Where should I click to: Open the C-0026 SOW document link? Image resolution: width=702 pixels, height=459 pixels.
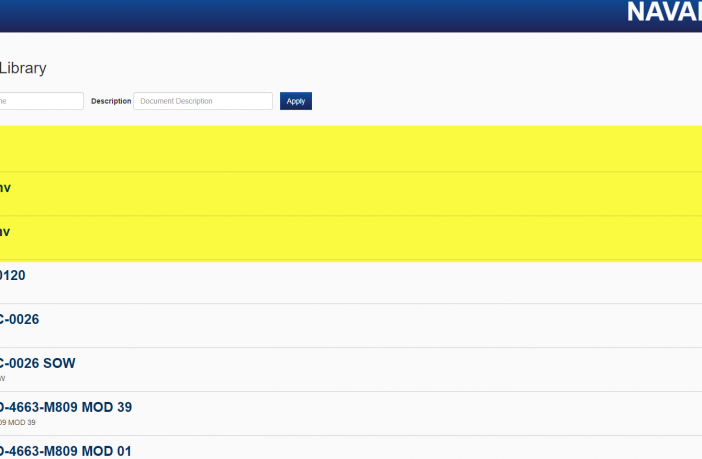pyautogui.click(x=37, y=363)
